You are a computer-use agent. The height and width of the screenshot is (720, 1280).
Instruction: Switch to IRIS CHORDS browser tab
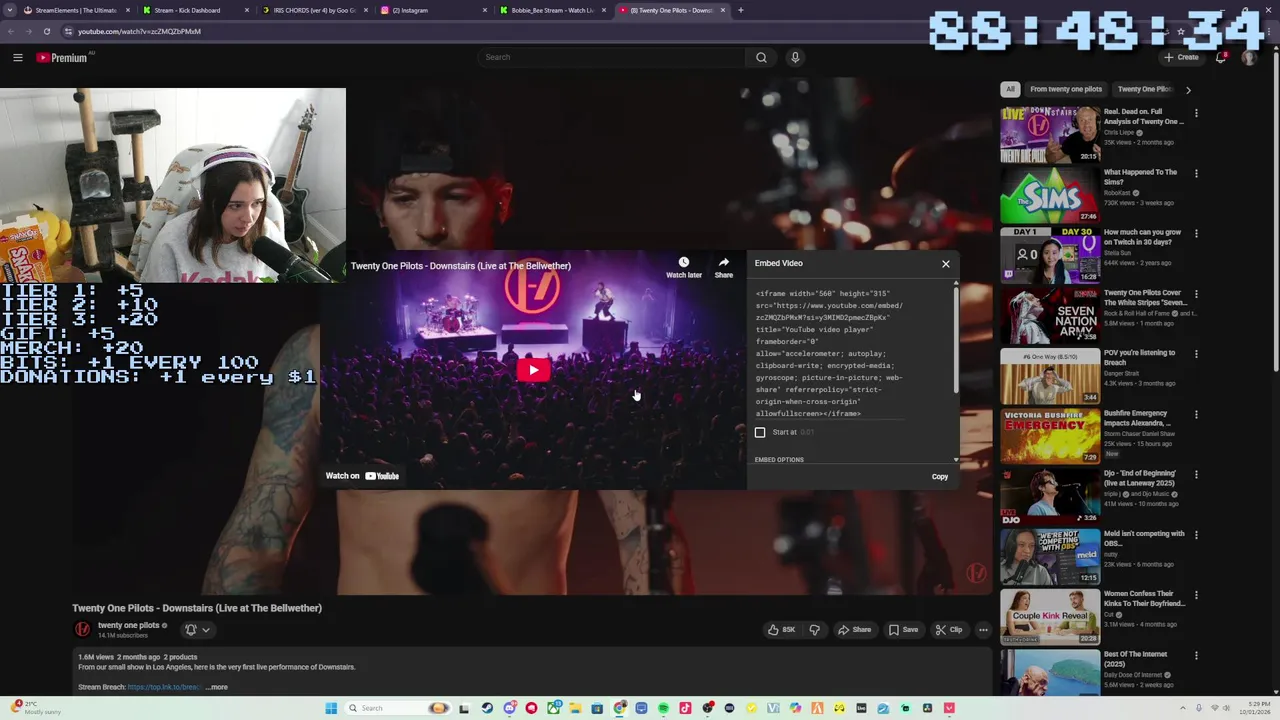coord(315,10)
